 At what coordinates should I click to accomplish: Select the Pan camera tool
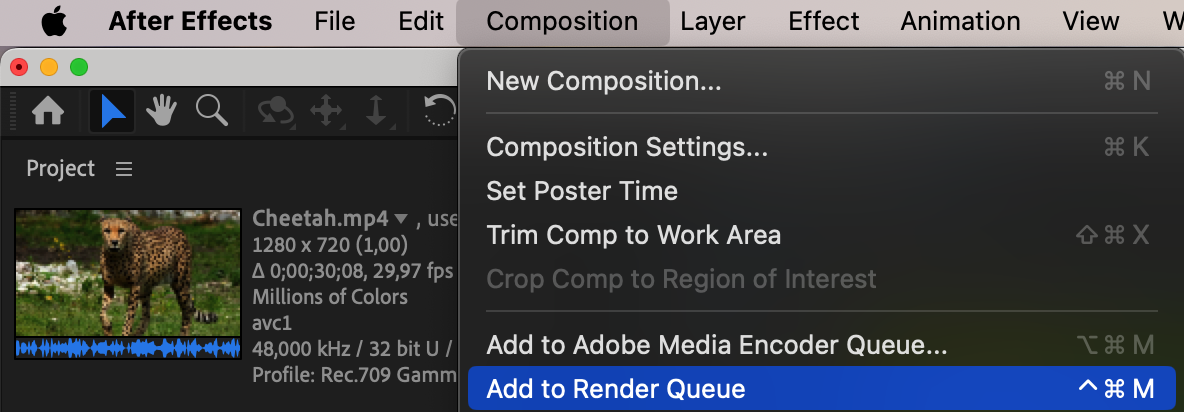click(327, 112)
